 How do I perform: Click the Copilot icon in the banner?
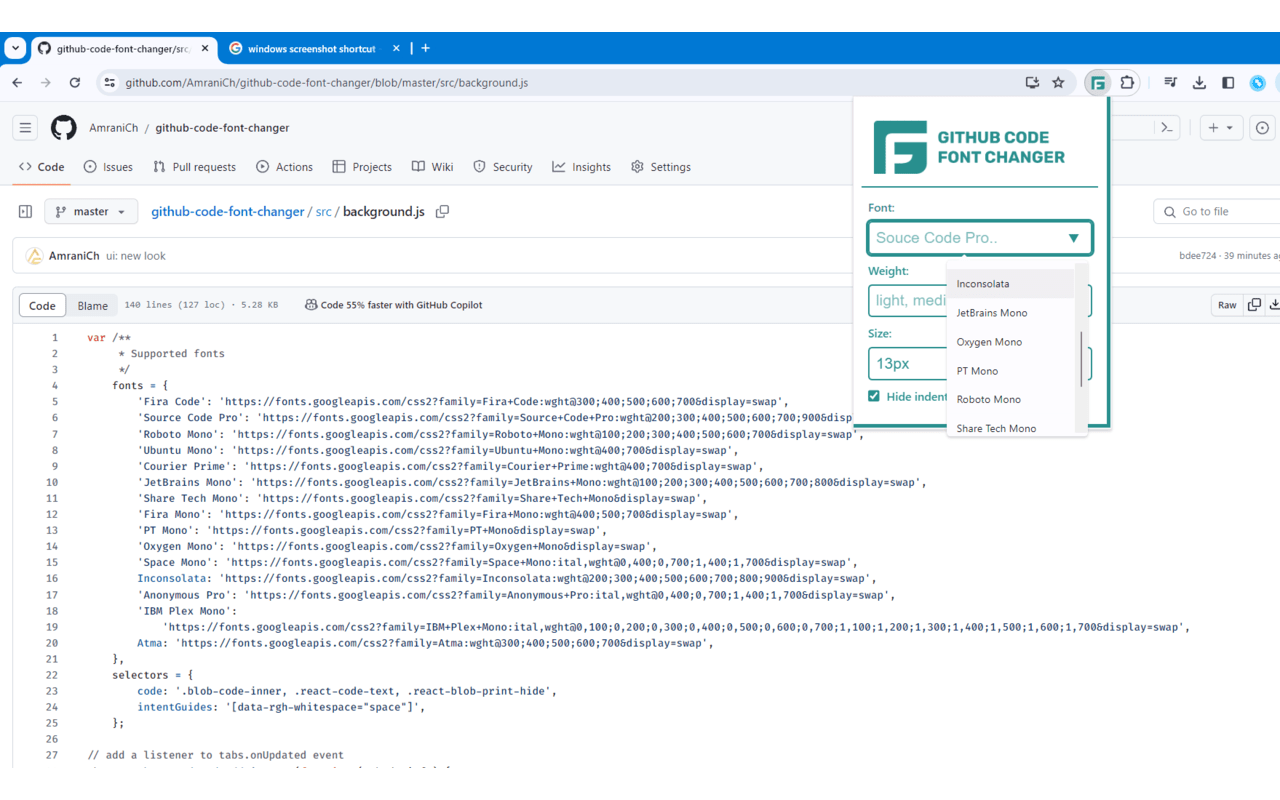pos(311,305)
